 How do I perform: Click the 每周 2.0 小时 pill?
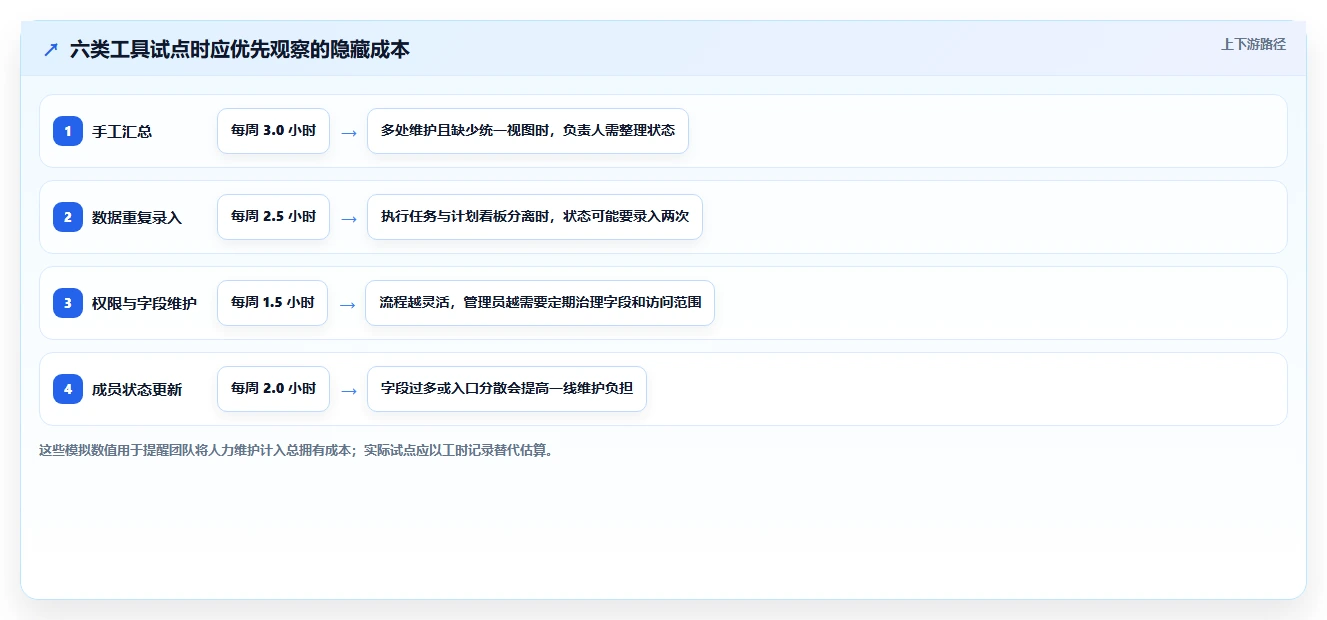point(273,389)
